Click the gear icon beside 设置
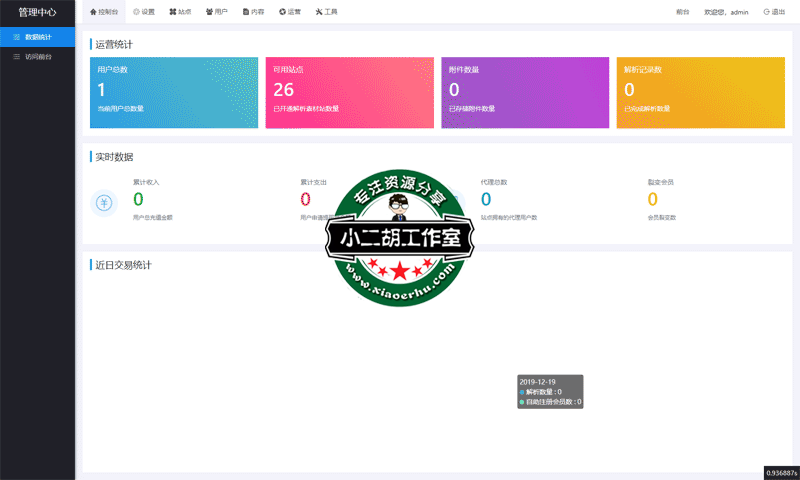 click(x=136, y=12)
